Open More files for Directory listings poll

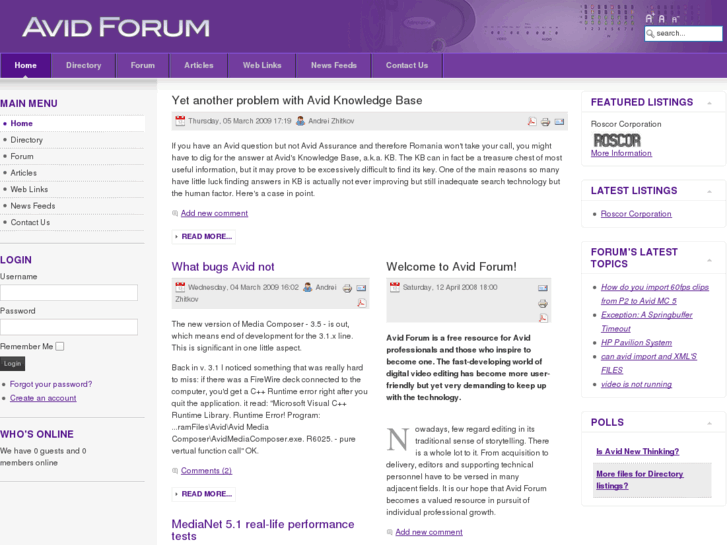(x=640, y=480)
